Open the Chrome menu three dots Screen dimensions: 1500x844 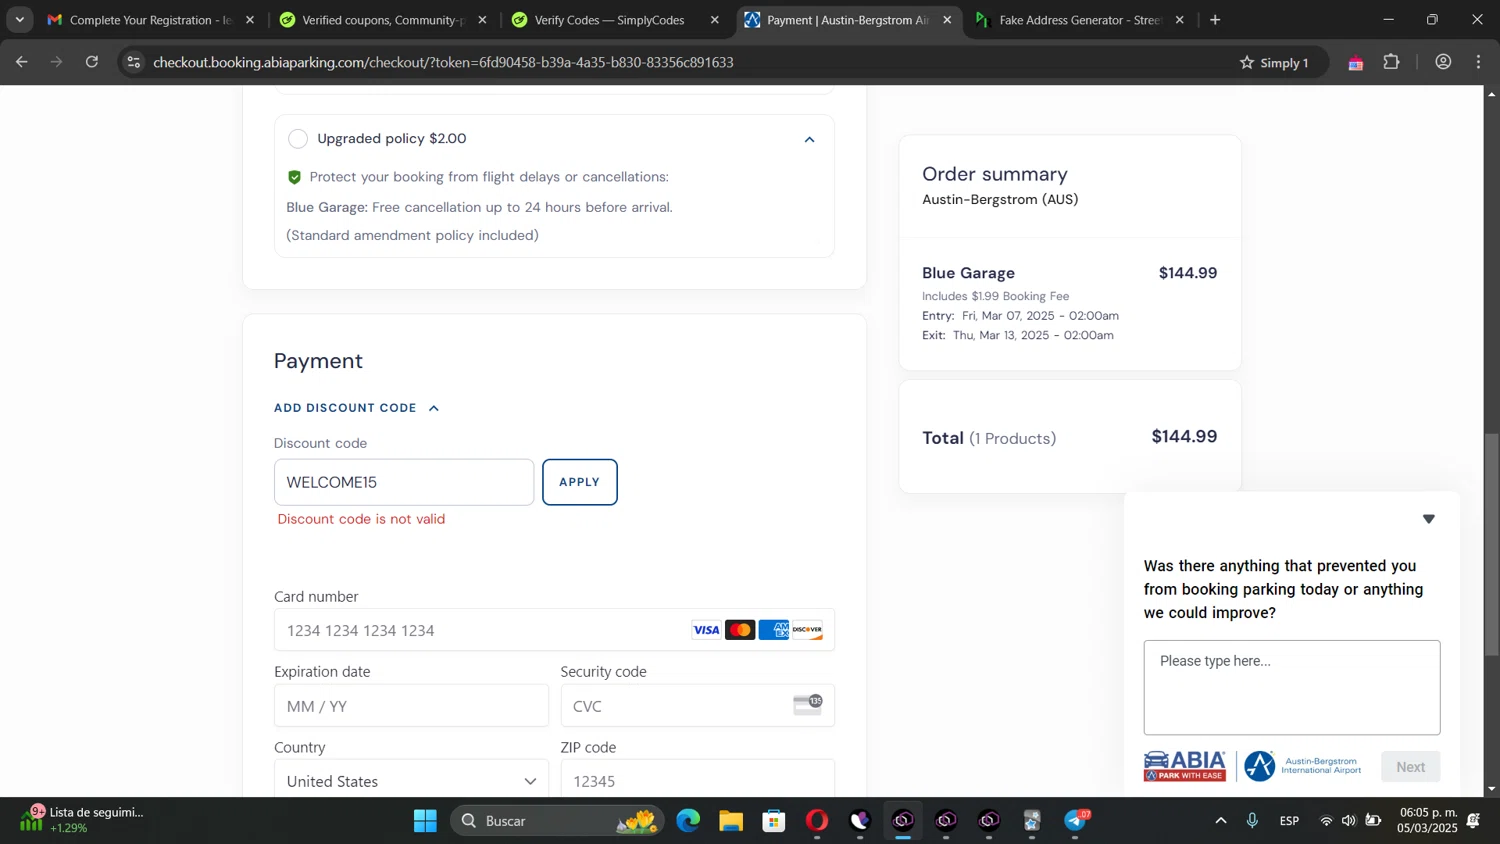click(x=1479, y=62)
